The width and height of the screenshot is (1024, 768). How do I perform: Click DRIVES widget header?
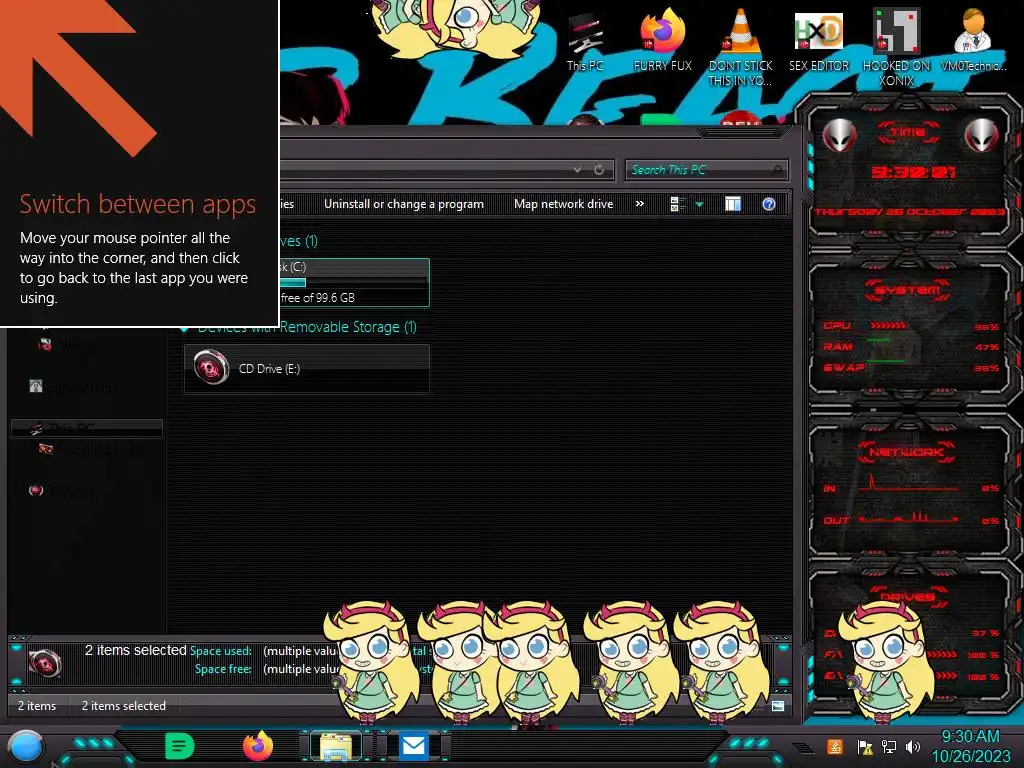pyautogui.click(x=906, y=596)
